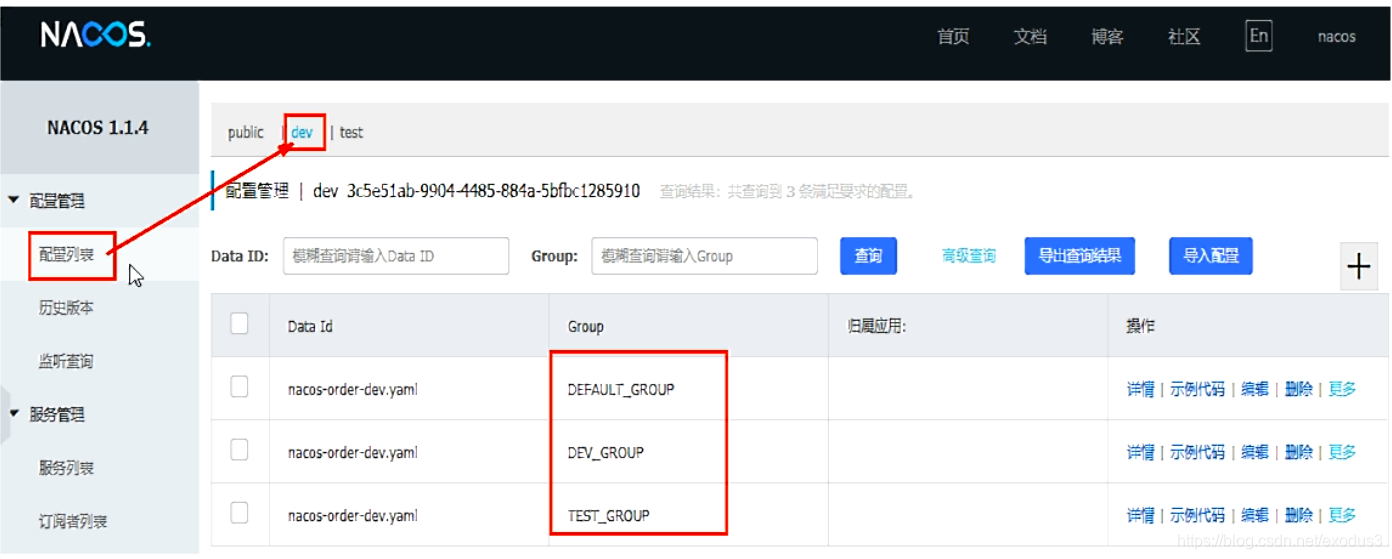The width and height of the screenshot is (1392, 559).
Task: Click the plus icon to add configuration
Action: (1358, 266)
